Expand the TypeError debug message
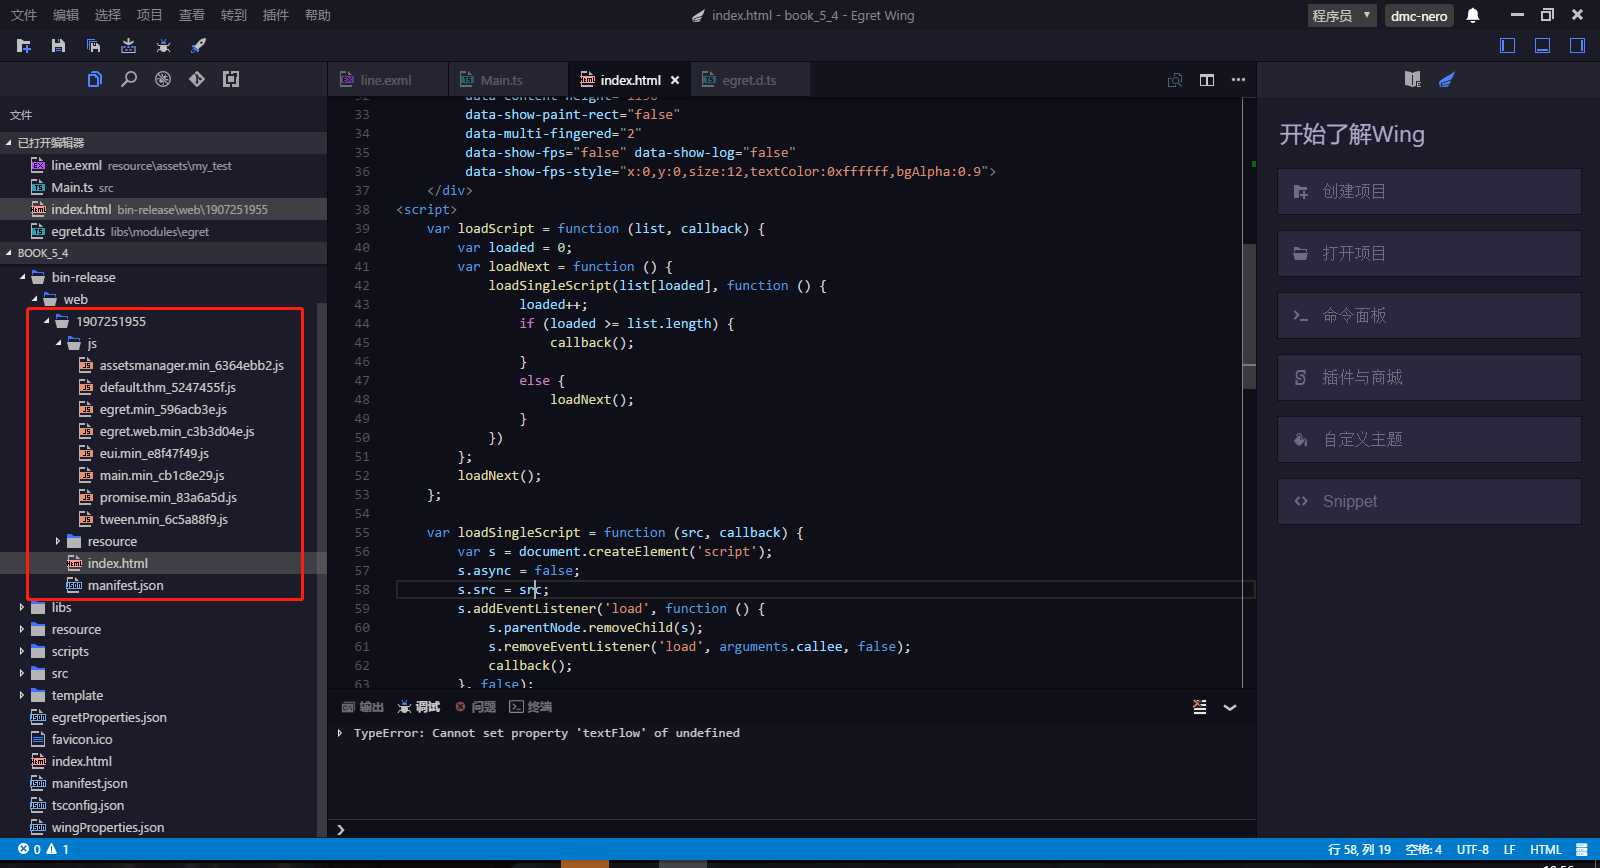 coord(340,733)
